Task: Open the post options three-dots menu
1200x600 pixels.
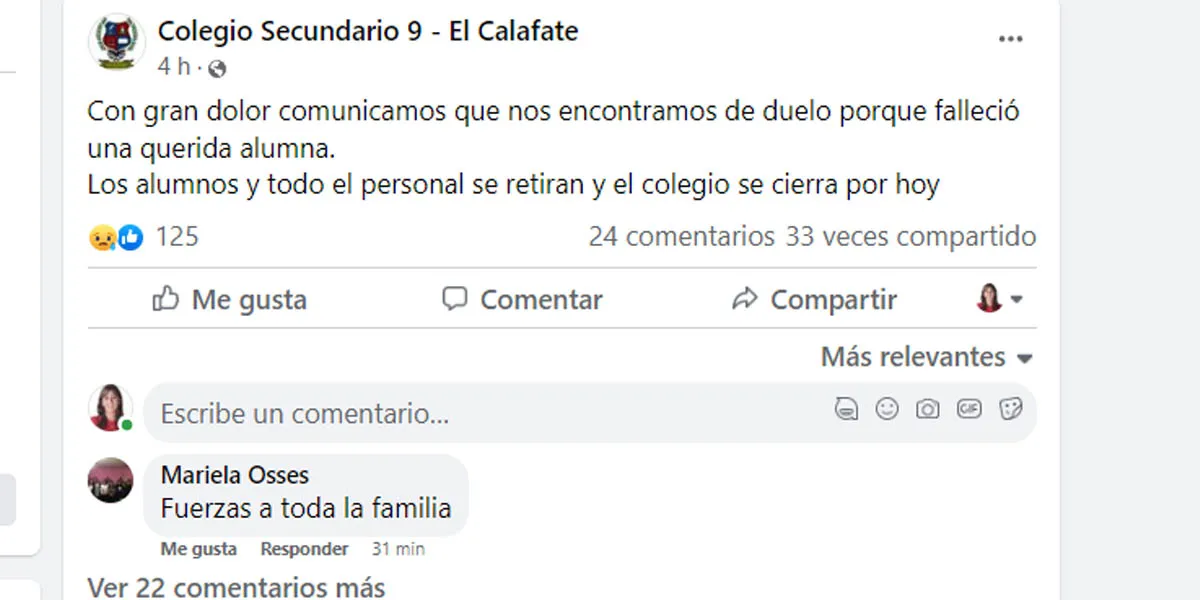Action: [1010, 39]
